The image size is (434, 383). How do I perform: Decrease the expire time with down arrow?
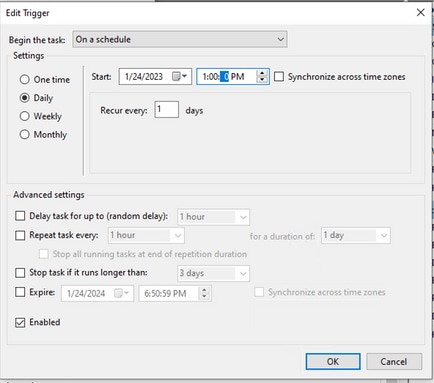click(x=204, y=296)
